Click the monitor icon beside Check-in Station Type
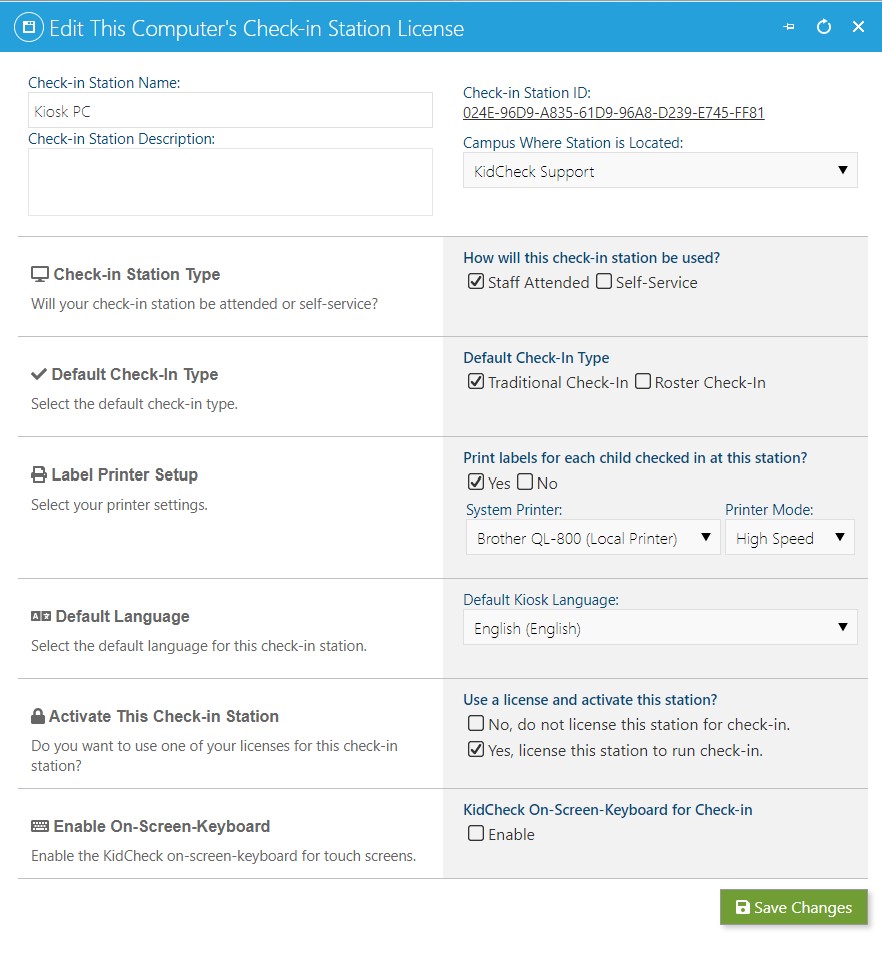 (x=40, y=274)
